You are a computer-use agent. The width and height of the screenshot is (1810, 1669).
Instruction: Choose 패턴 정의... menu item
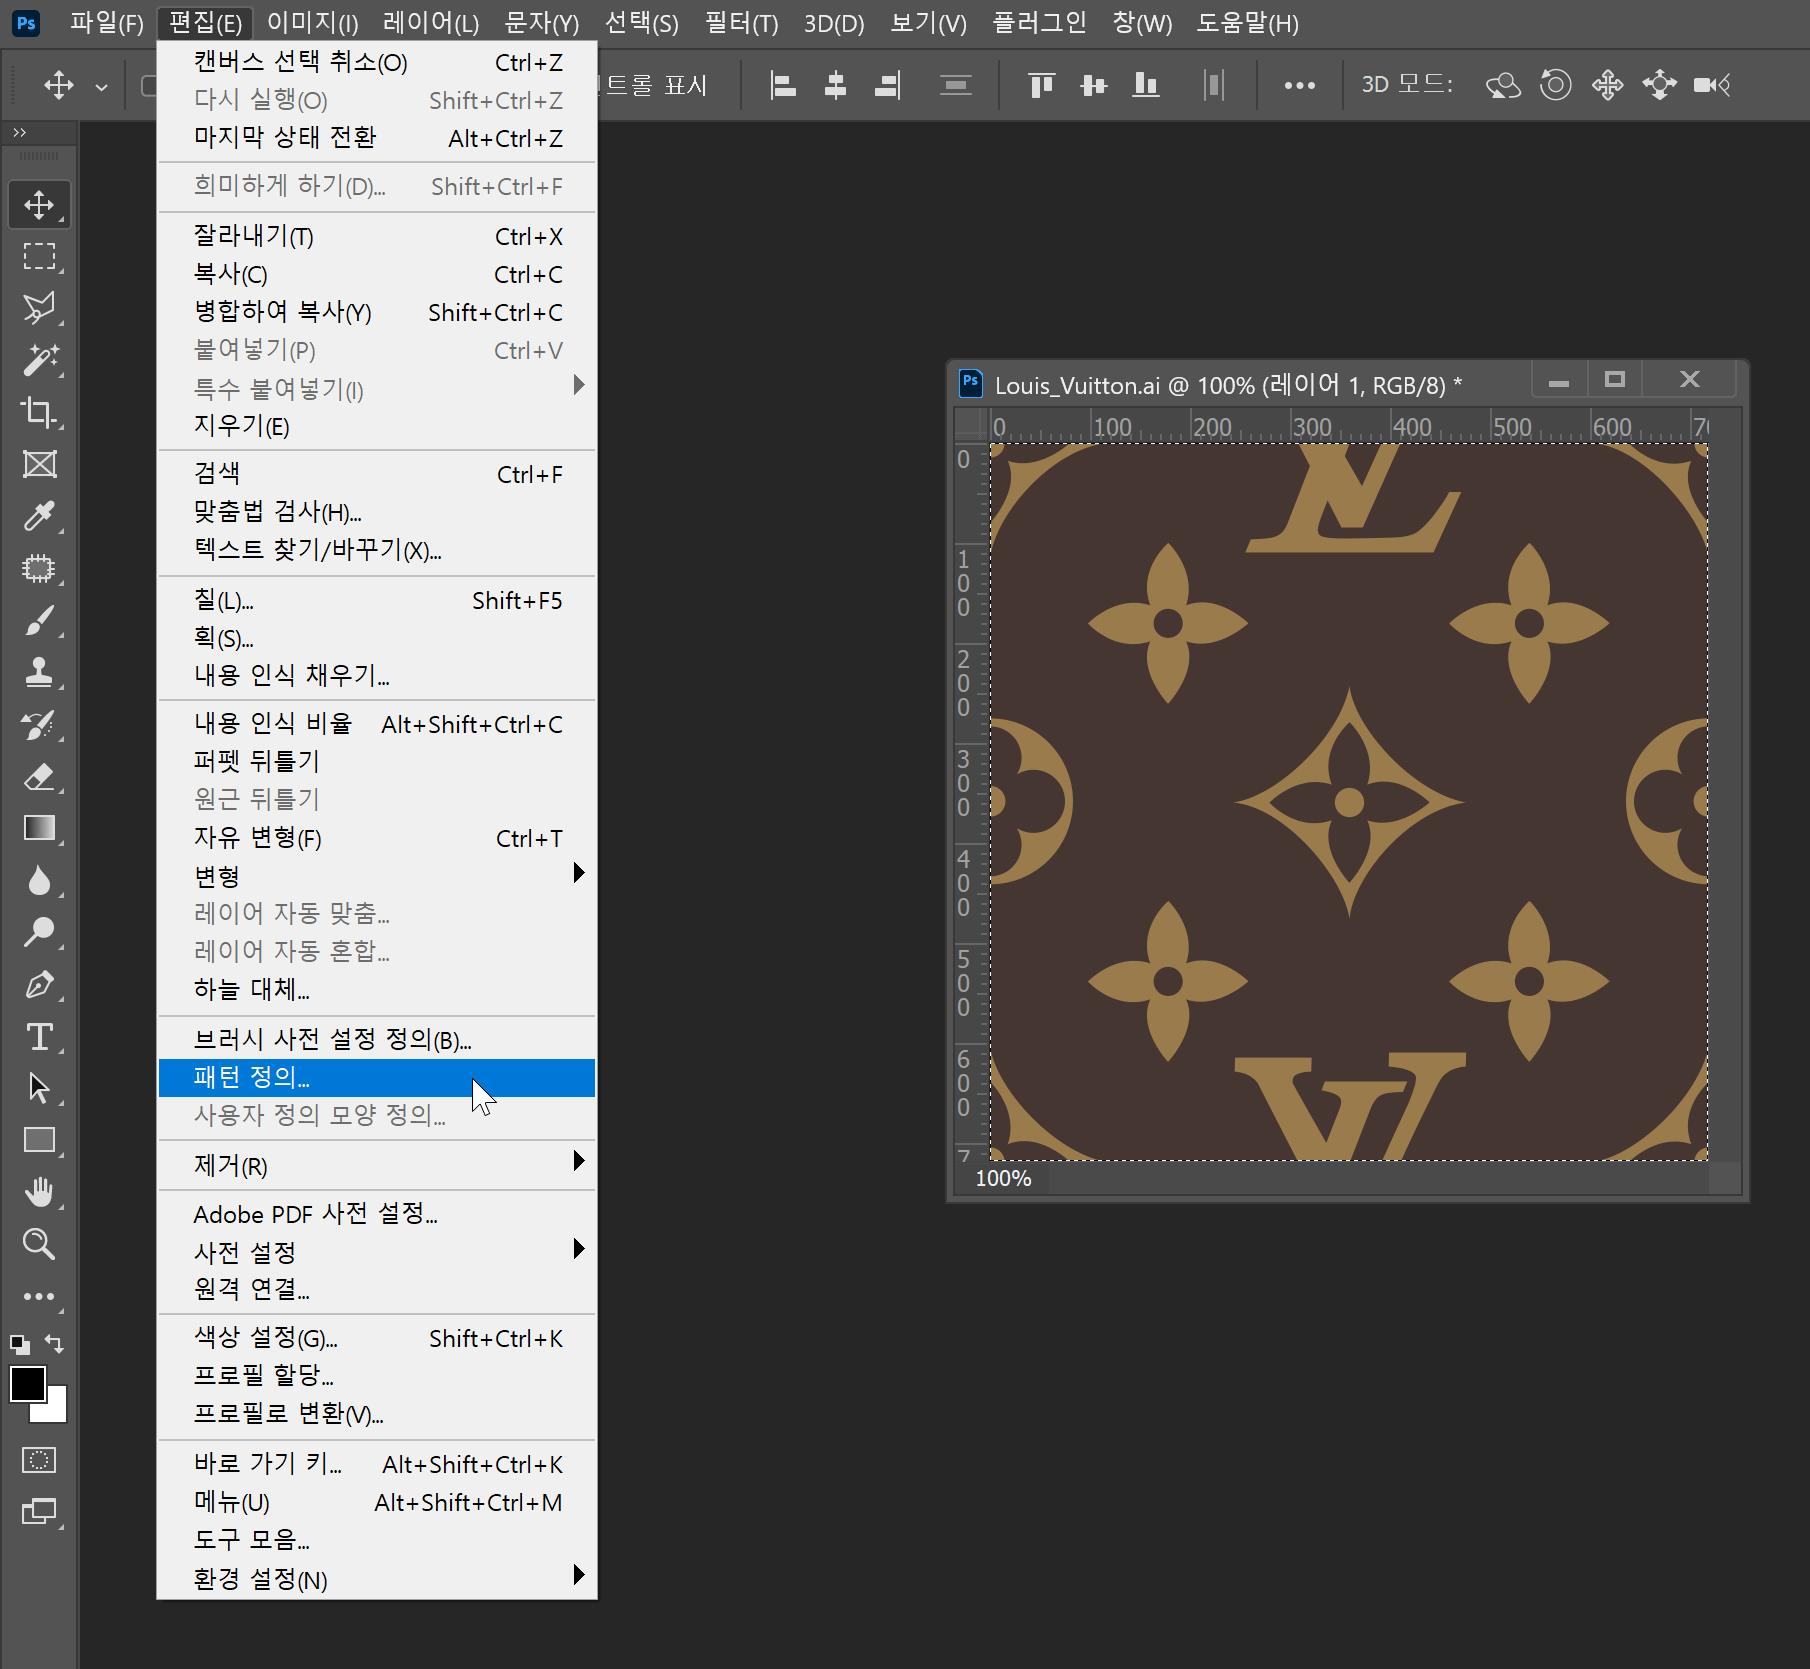coord(377,1078)
